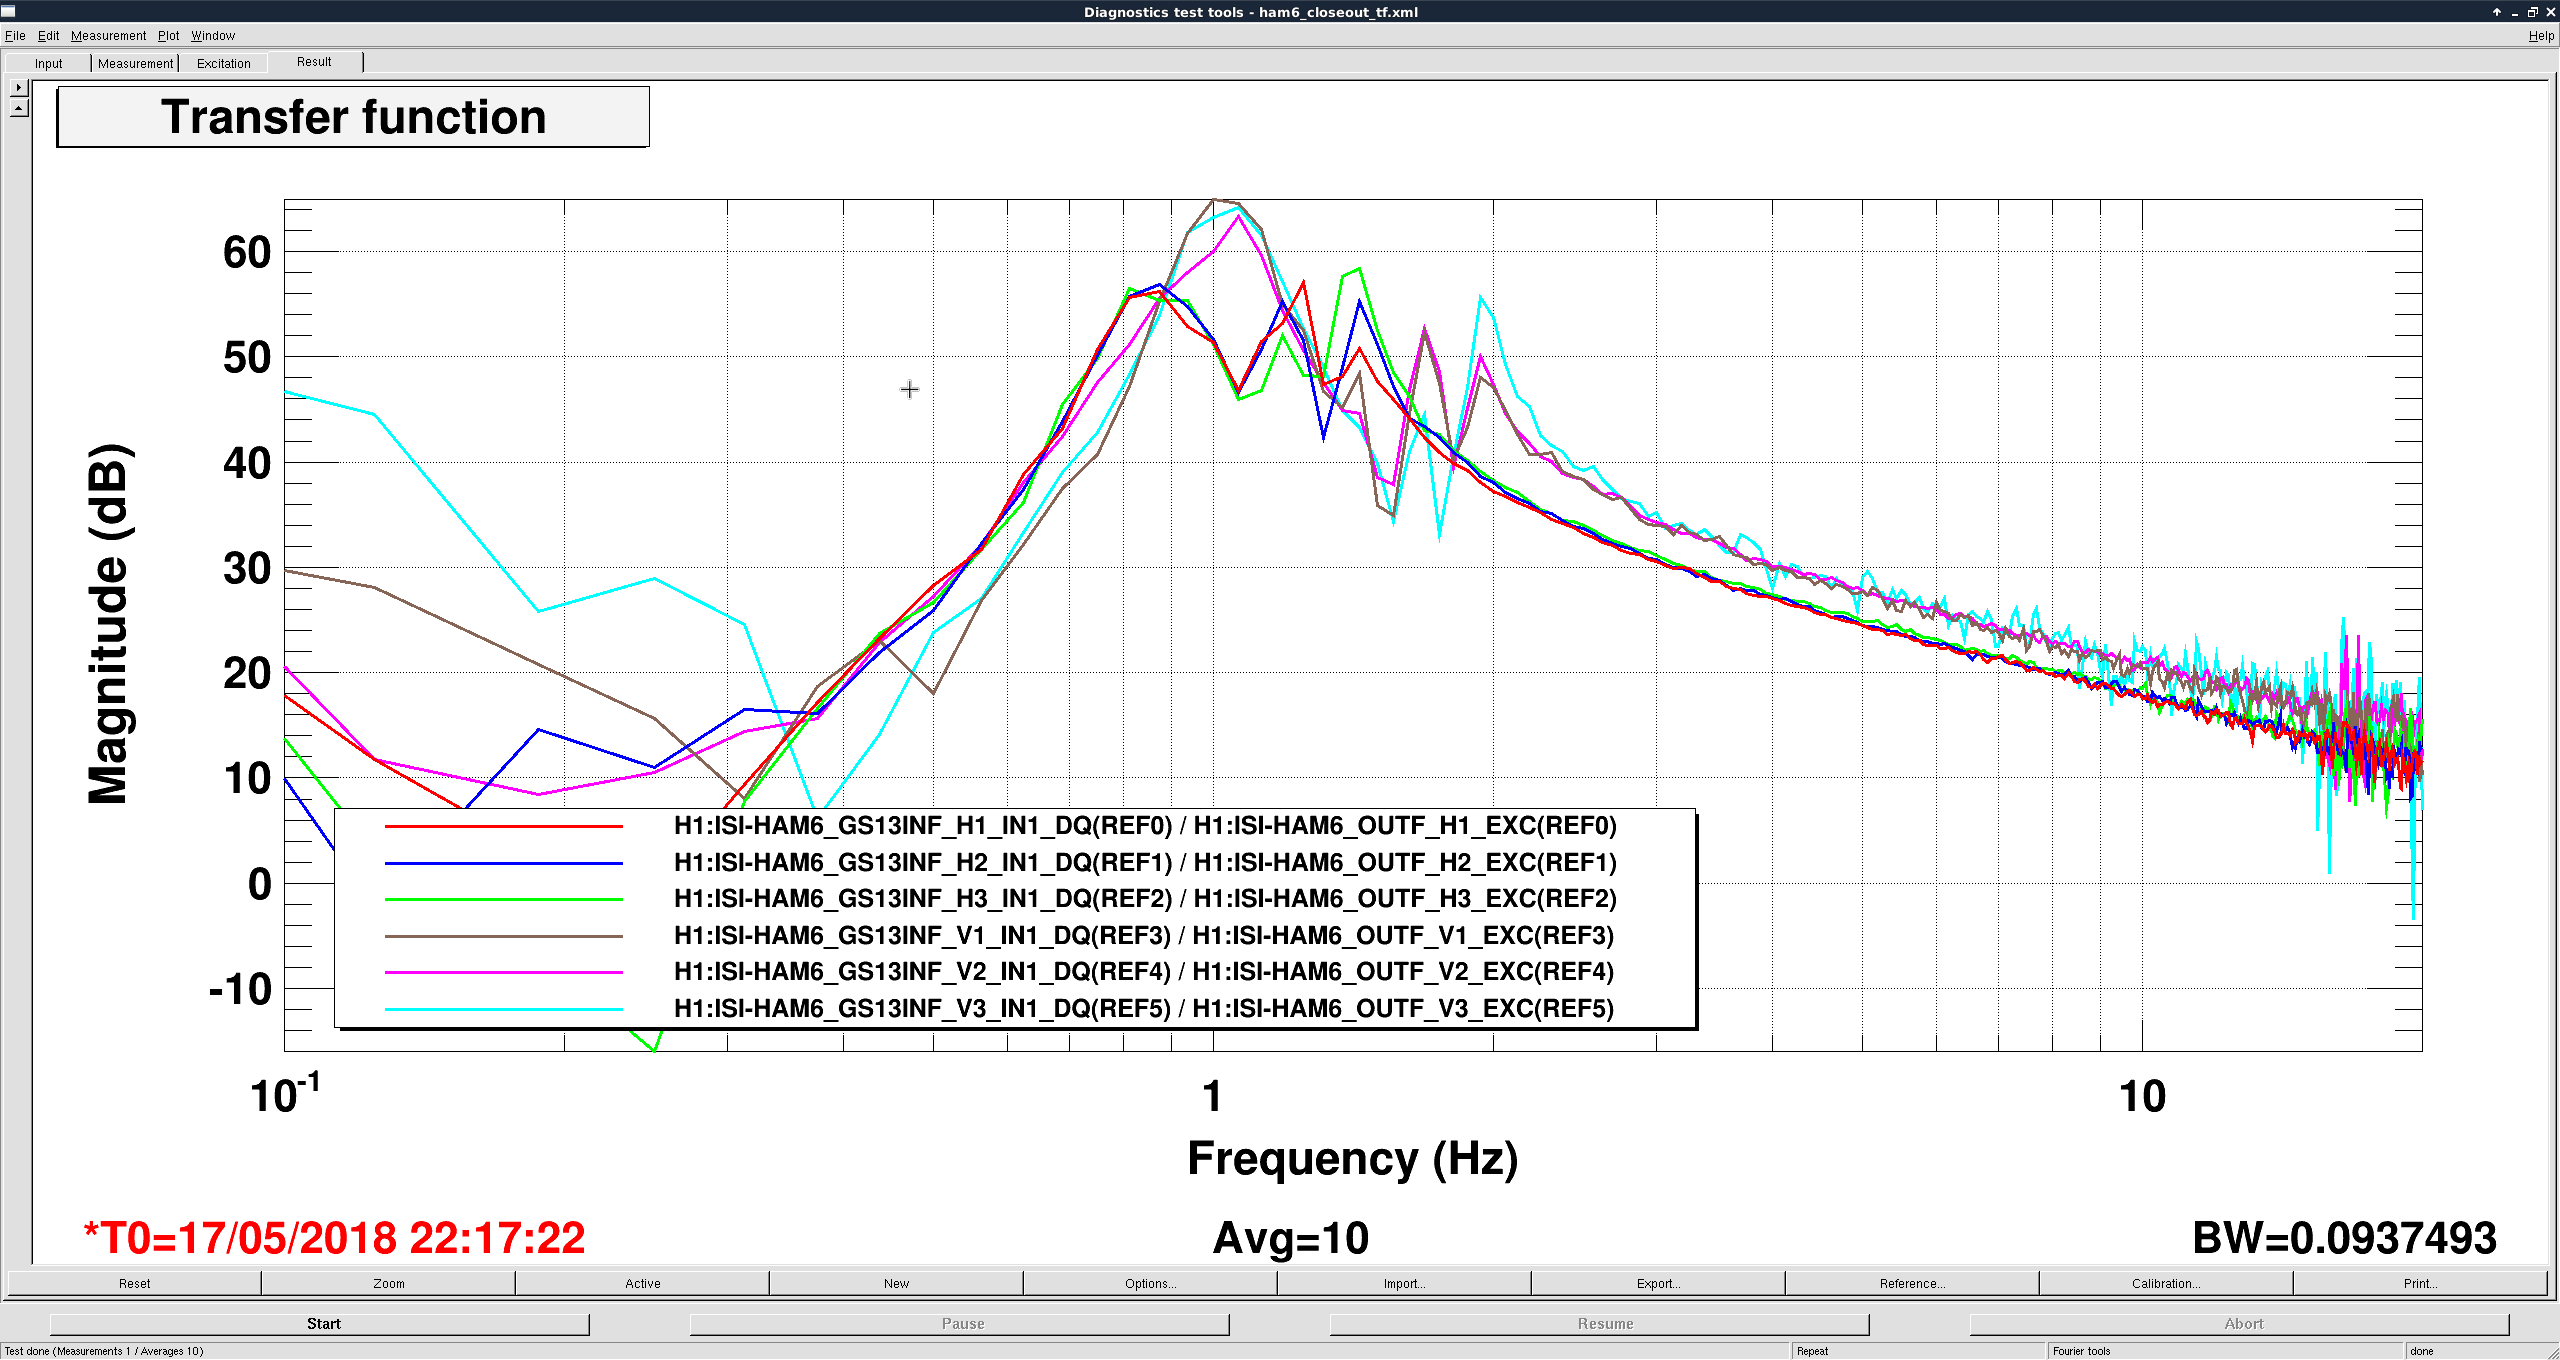This screenshot has height=1360, width=2560.
Task: Open the Plot menu
Action: click(168, 36)
